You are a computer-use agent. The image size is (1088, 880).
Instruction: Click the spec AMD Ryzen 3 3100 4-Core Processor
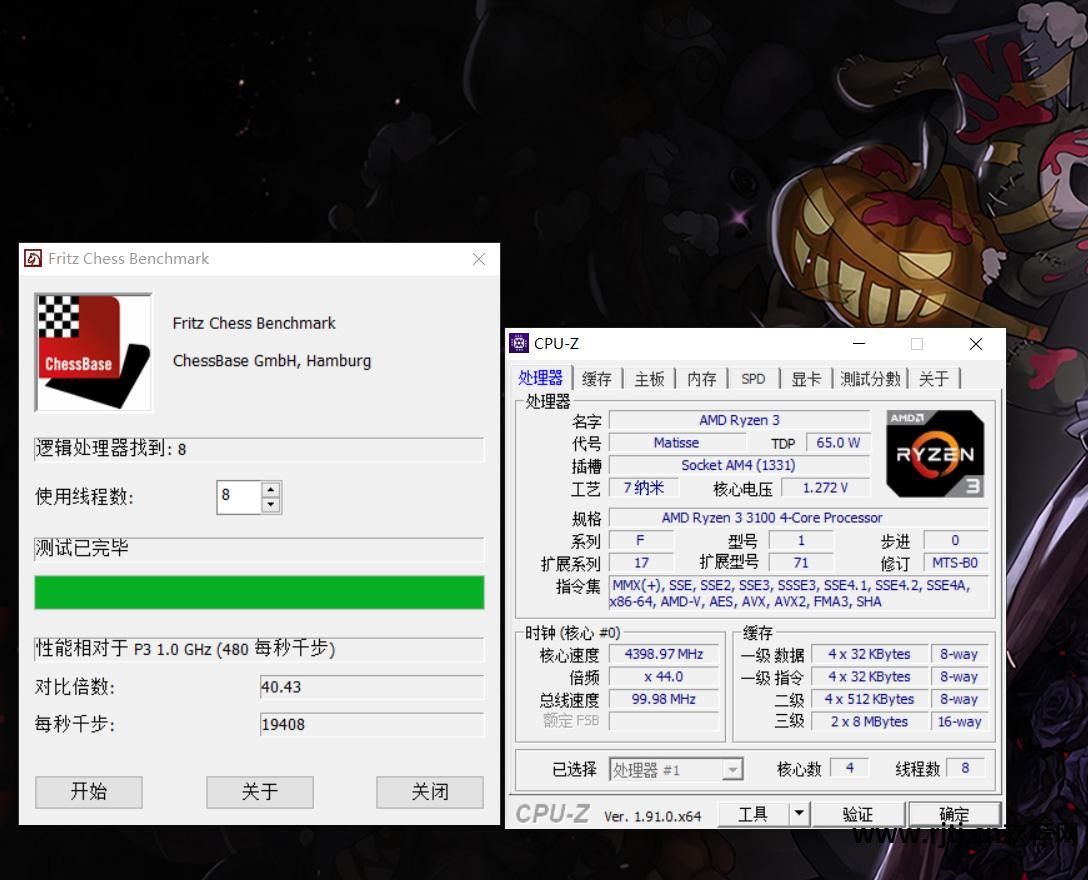pyautogui.click(x=798, y=518)
